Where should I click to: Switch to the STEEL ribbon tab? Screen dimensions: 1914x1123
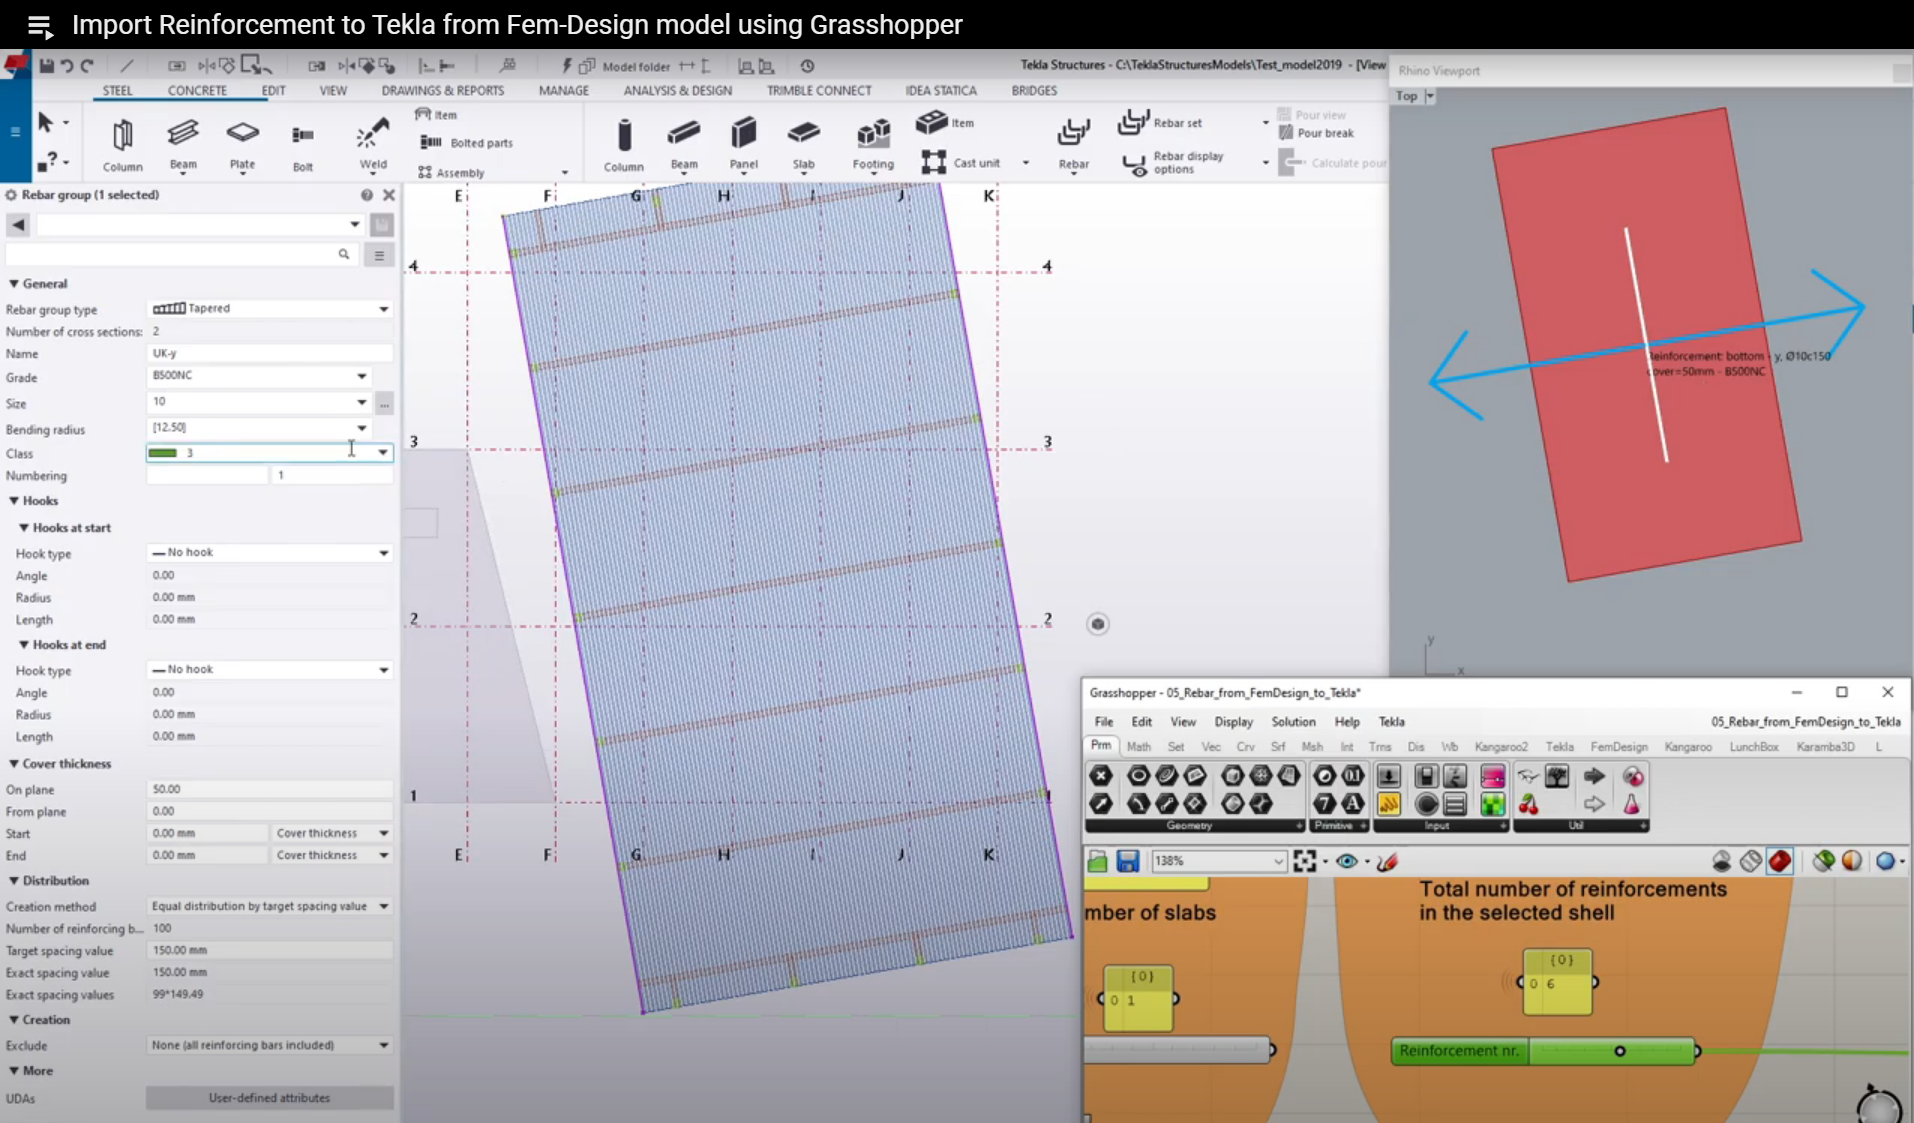coord(117,90)
